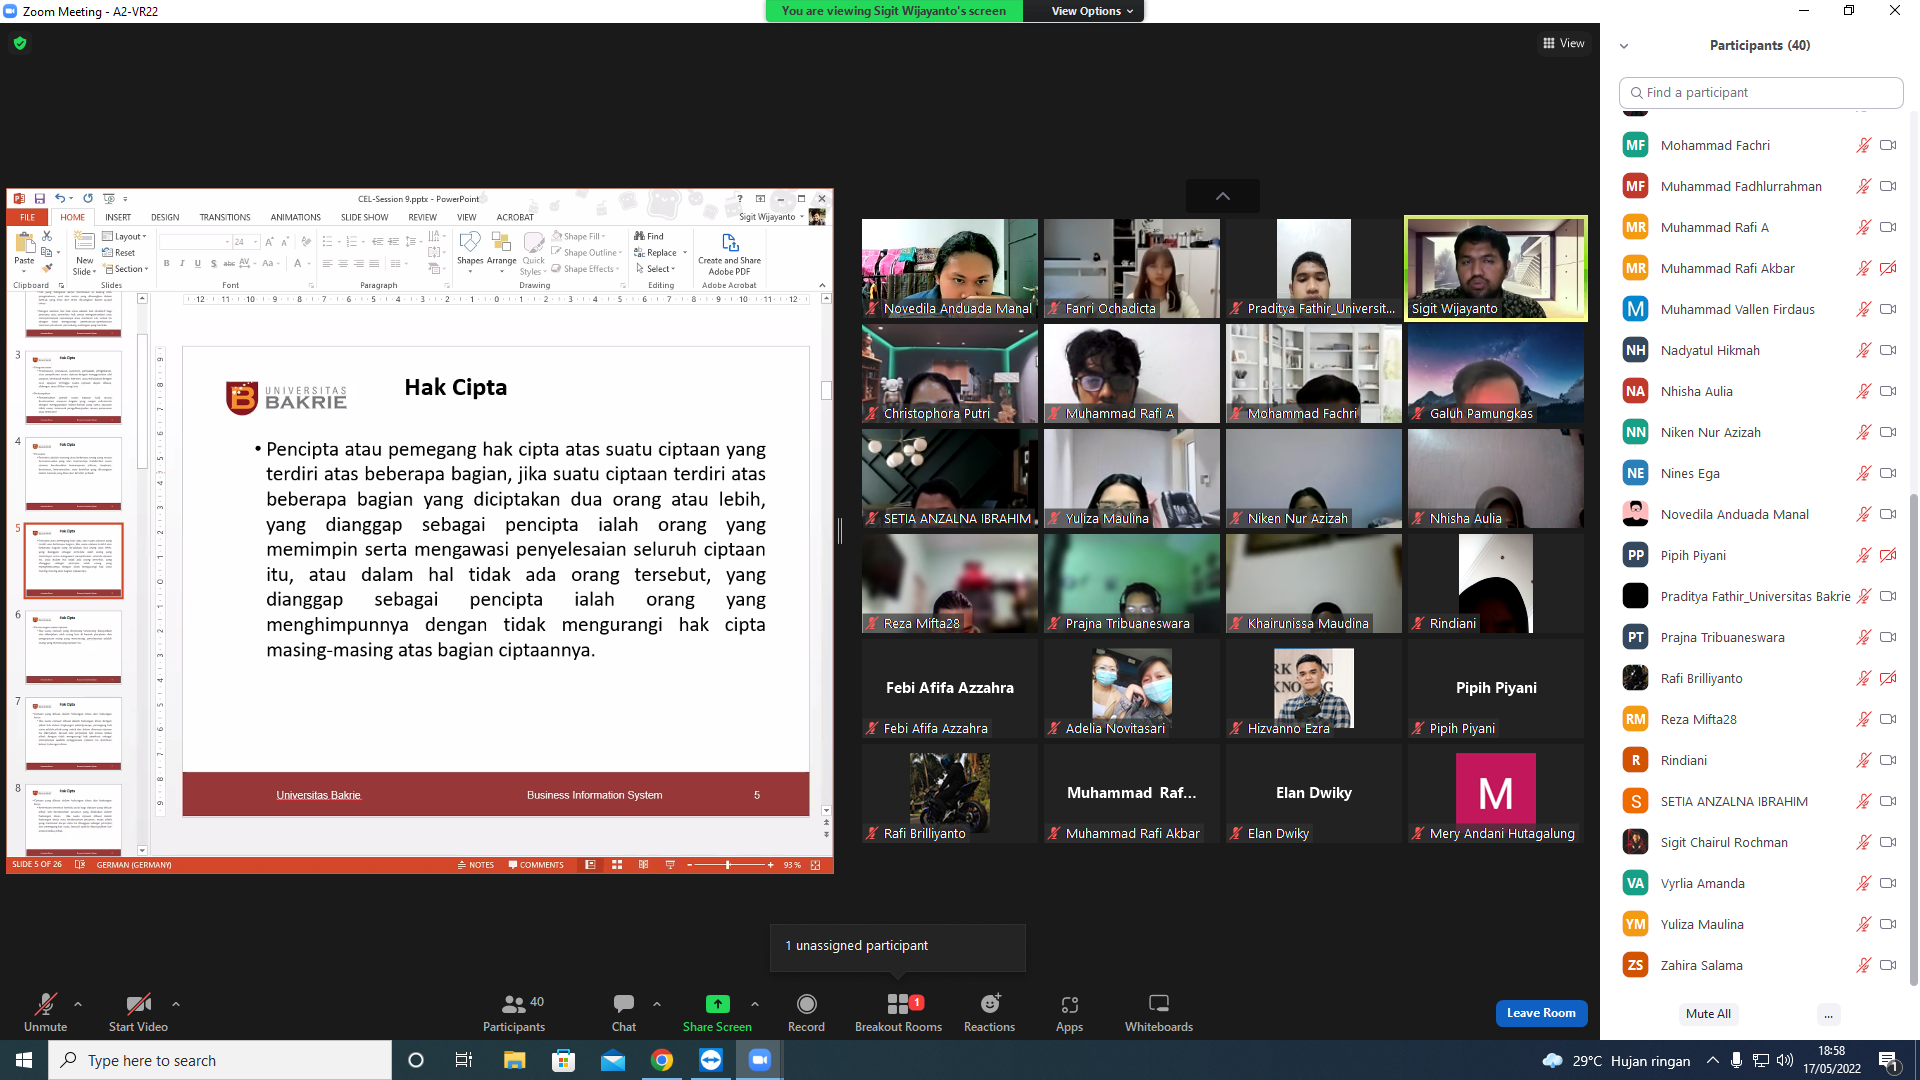Viewport: 1920px width, 1080px height.
Task: Collapse the Participants panel chevron
Action: pos(1624,46)
